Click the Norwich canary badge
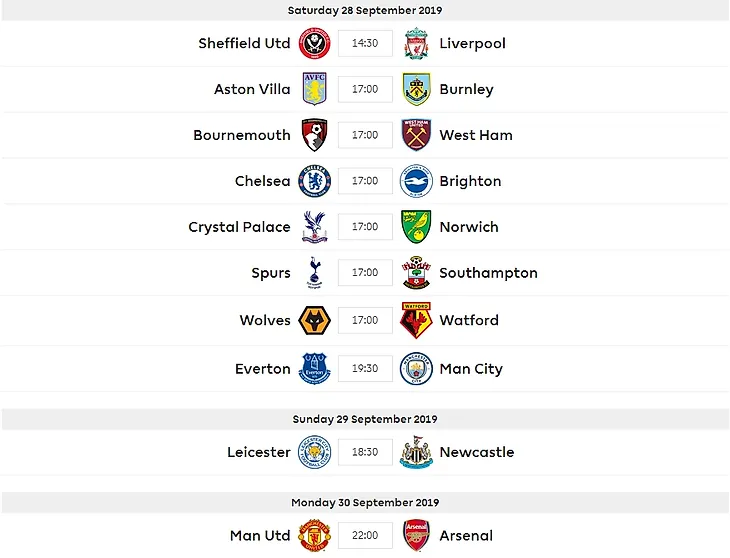The height and width of the screenshot is (558, 730). pos(416,227)
